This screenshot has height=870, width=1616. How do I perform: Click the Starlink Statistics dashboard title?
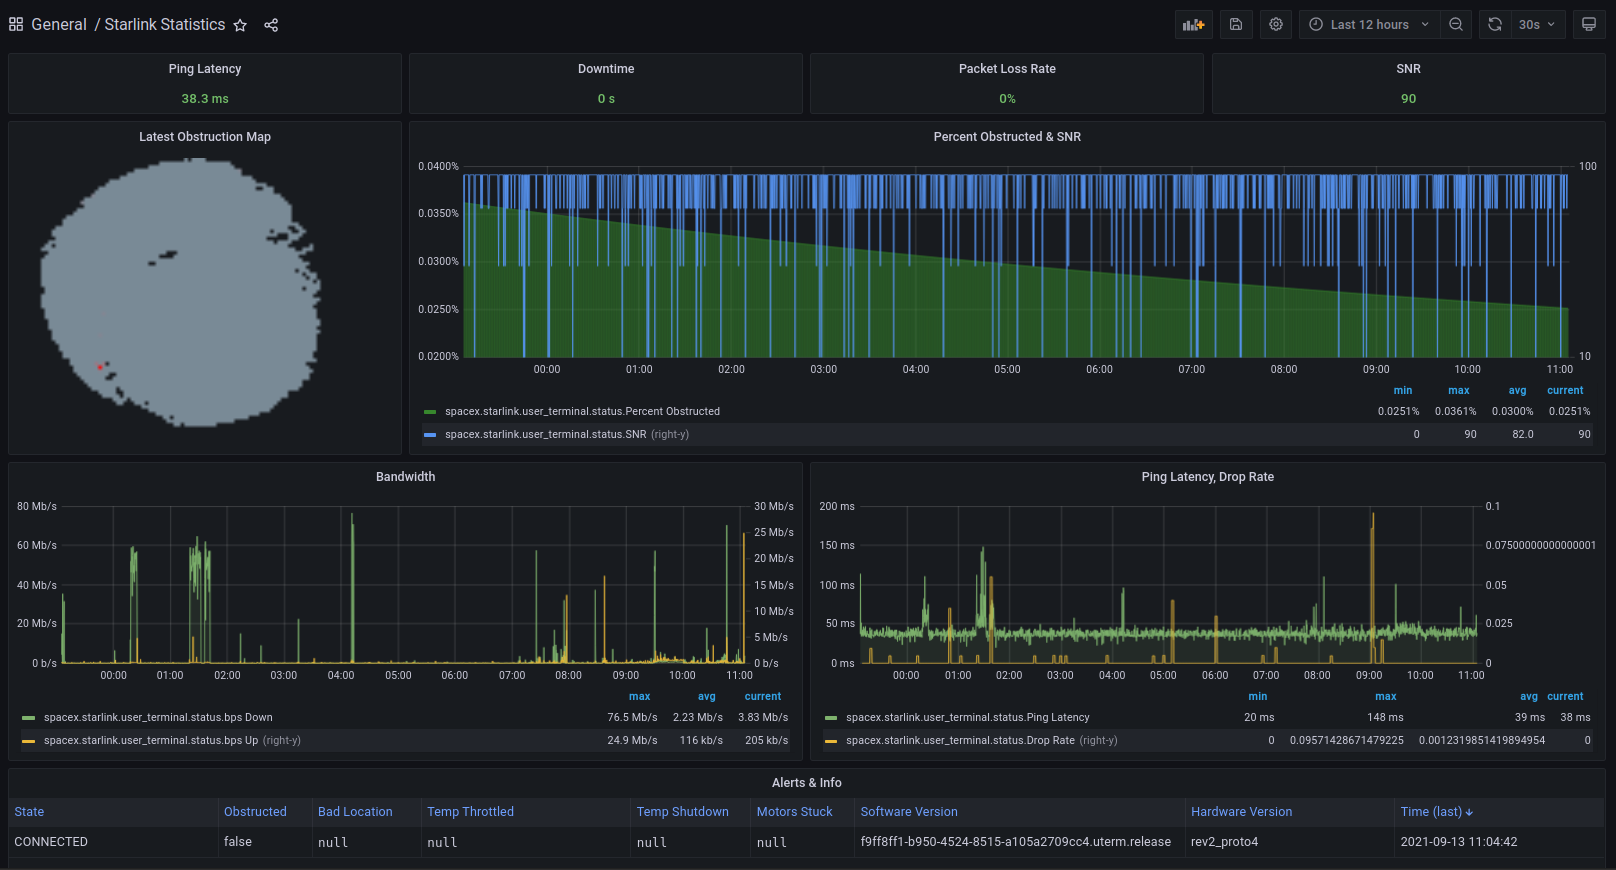tap(165, 25)
